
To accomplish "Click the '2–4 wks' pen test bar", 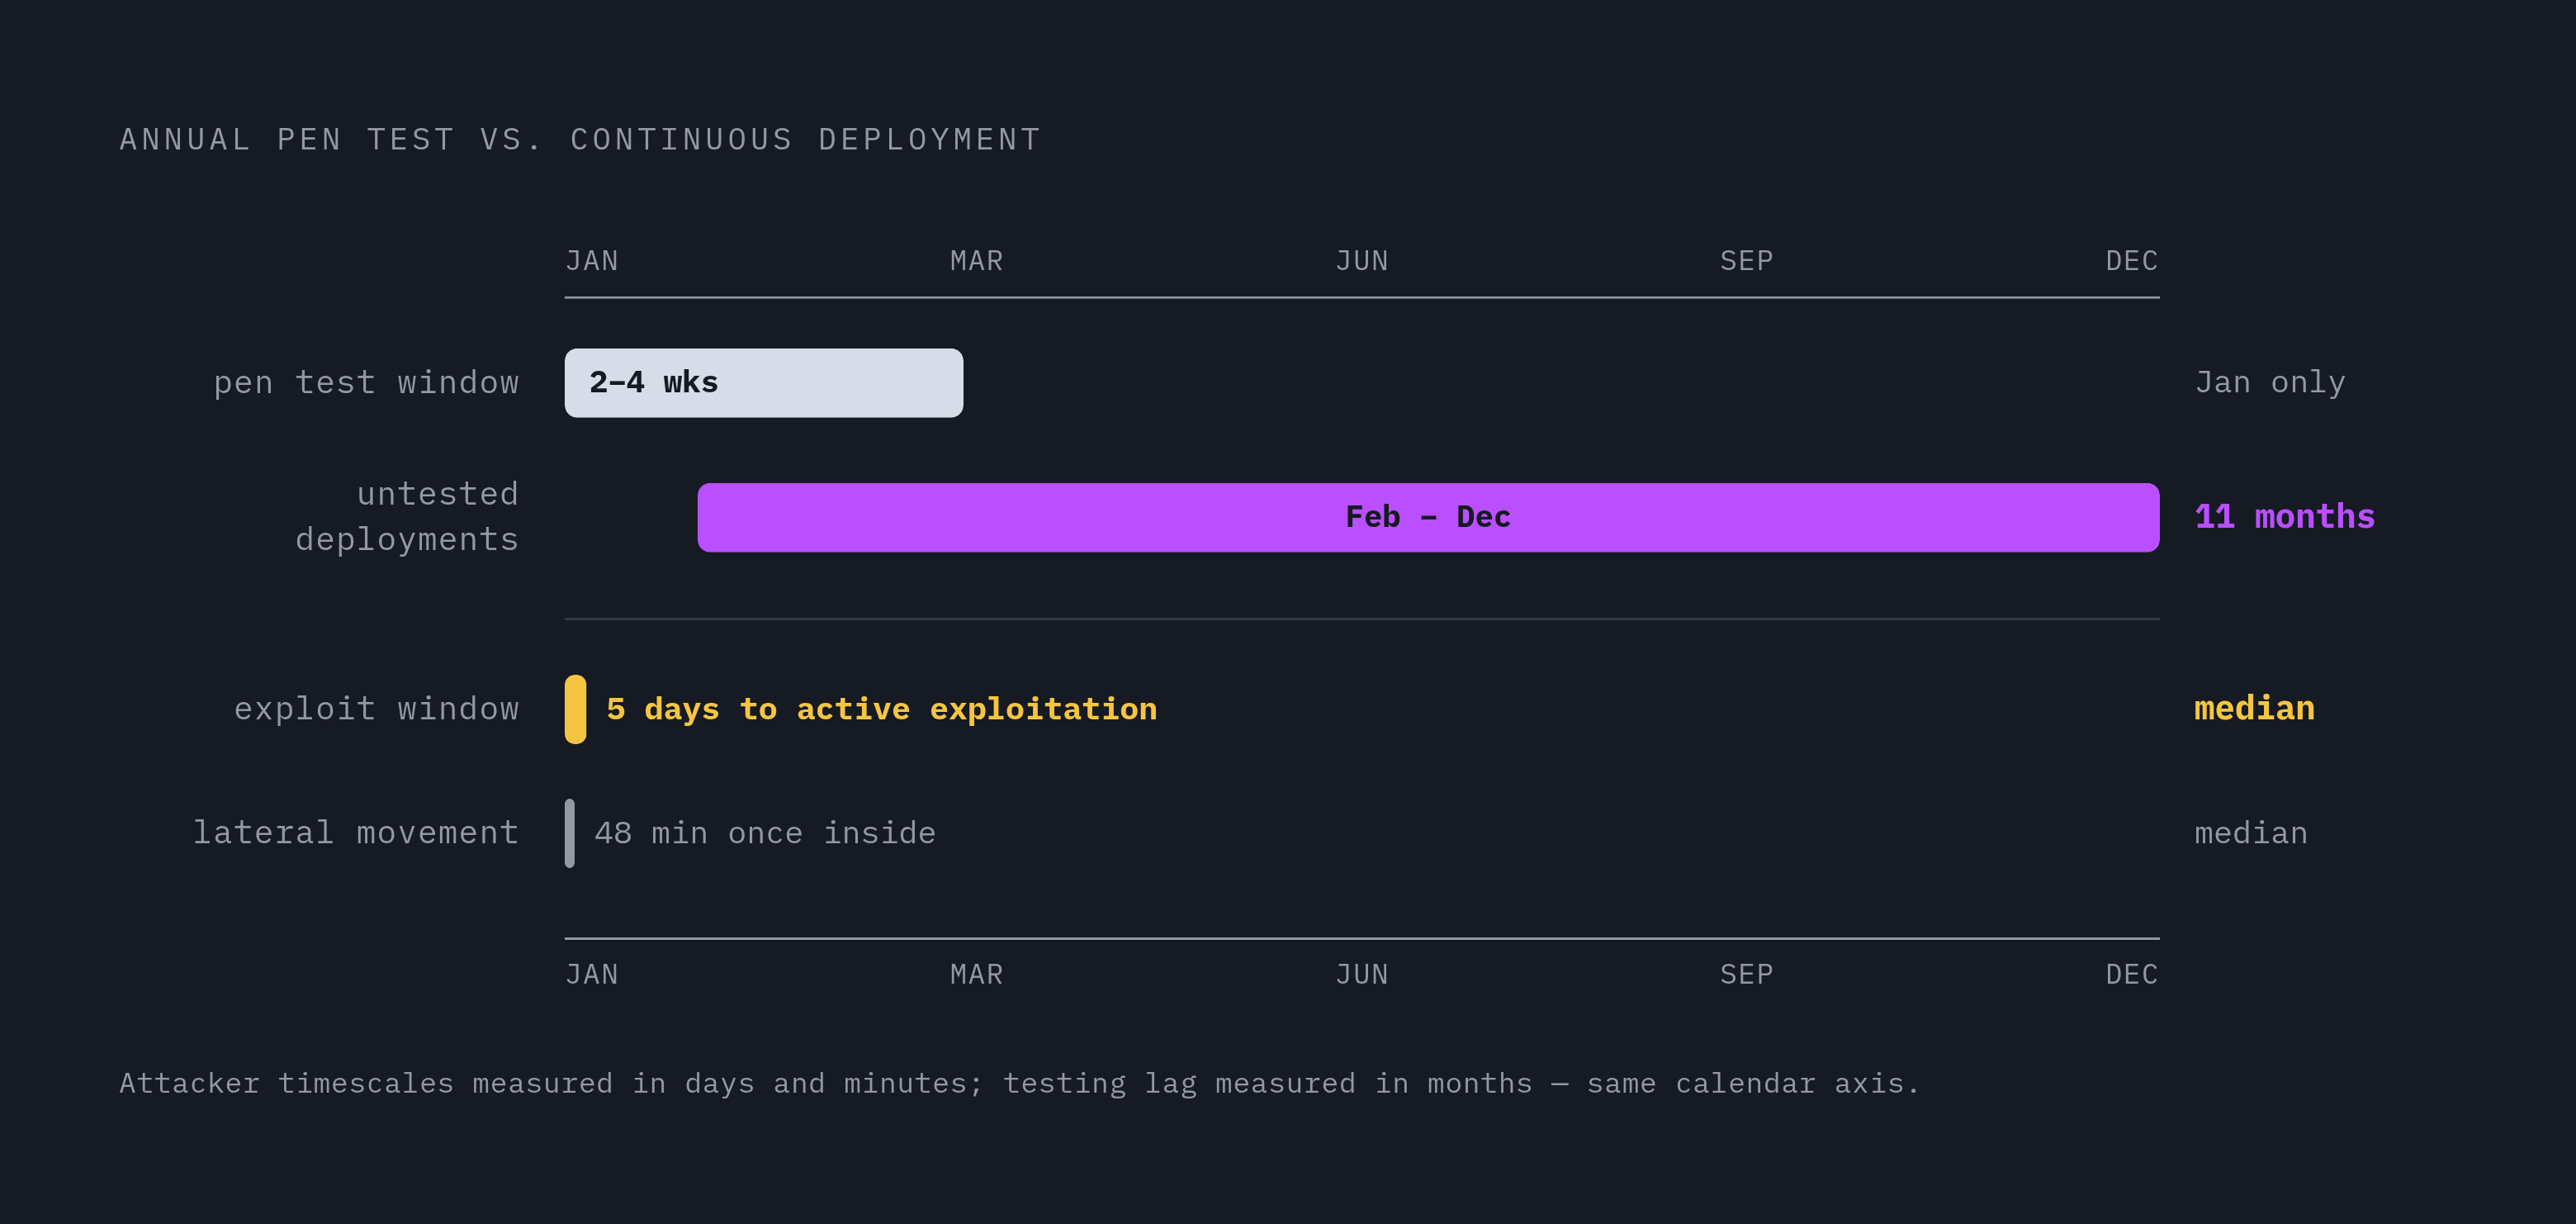I will (x=763, y=383).
